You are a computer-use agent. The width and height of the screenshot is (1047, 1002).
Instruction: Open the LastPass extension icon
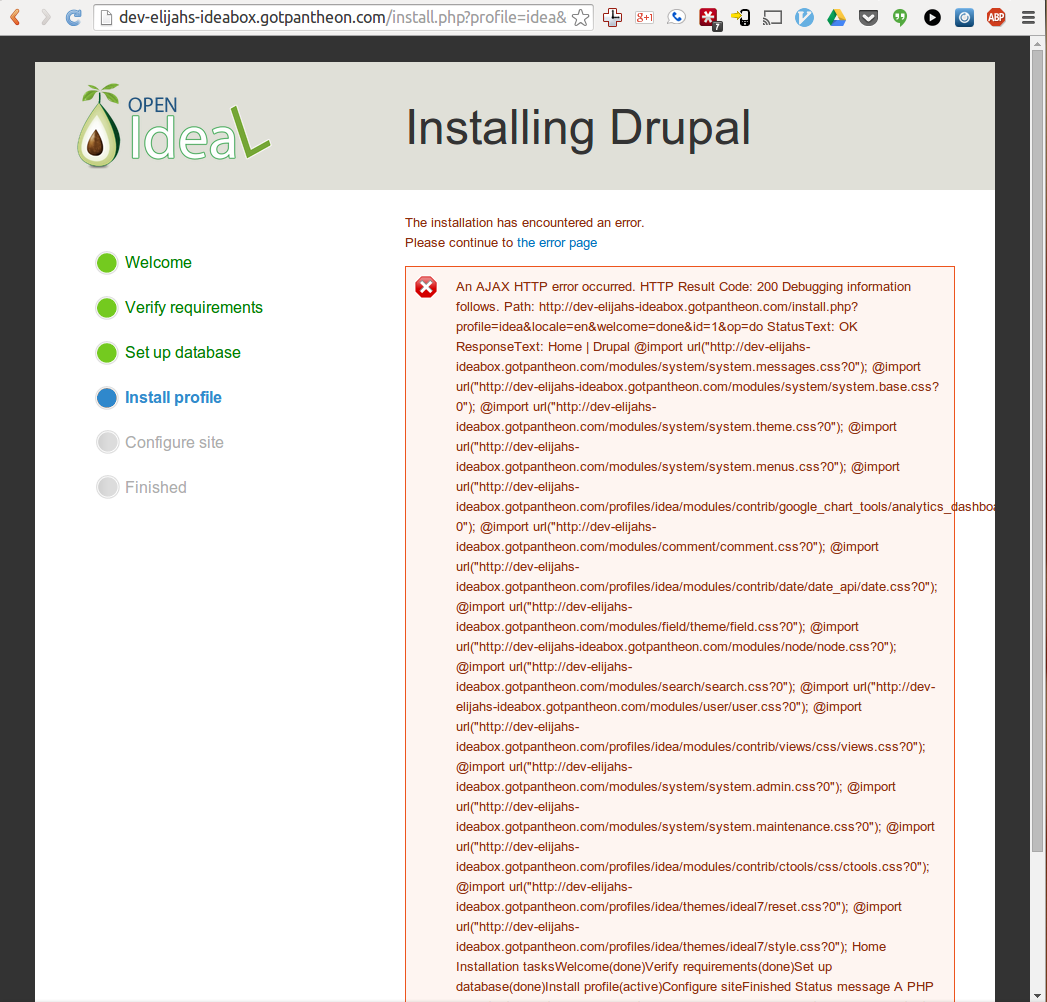tap(708, 18)
